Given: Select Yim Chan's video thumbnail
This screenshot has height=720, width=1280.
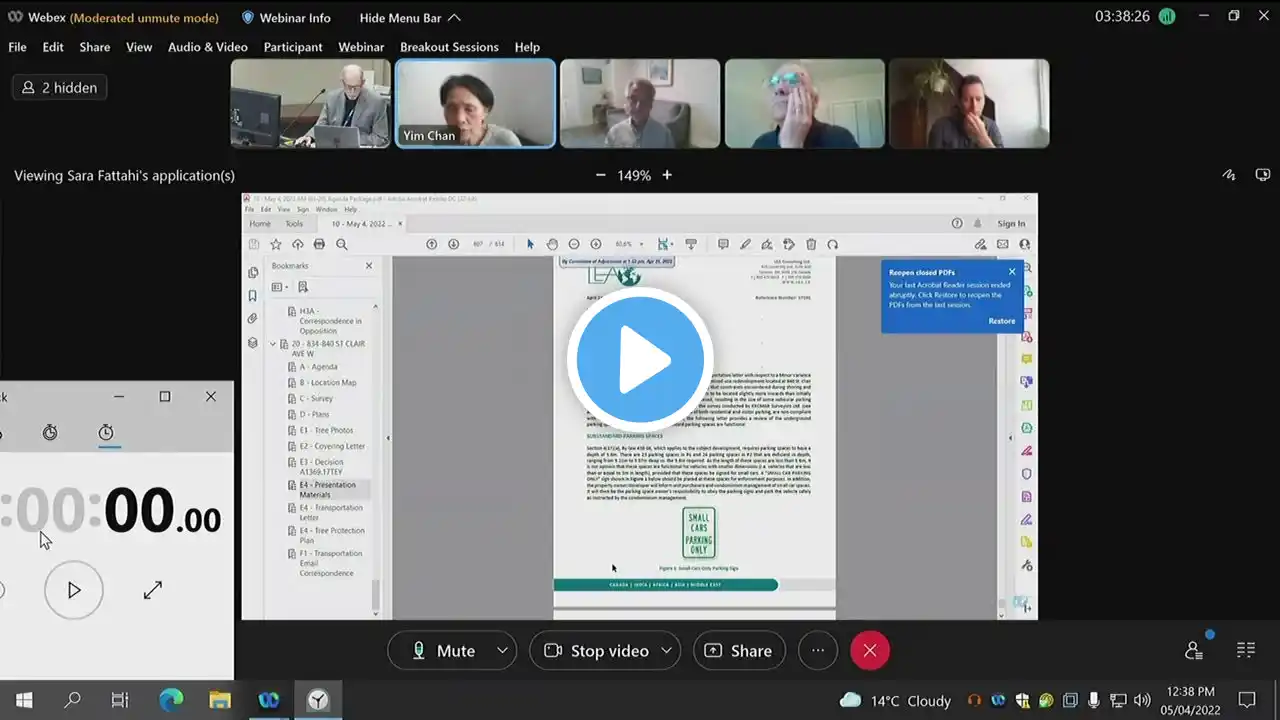Looking at the screenshot, I should [x=475, y=103].
